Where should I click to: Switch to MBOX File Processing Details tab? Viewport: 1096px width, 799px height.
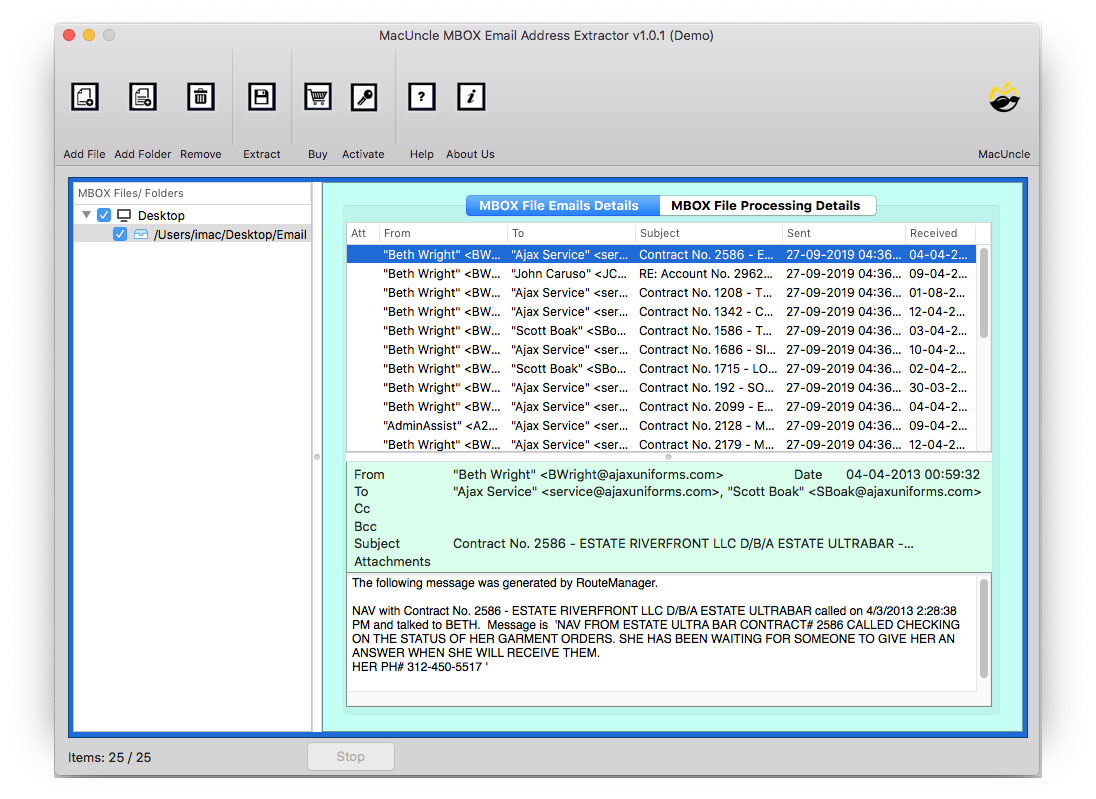coord(767,205)
